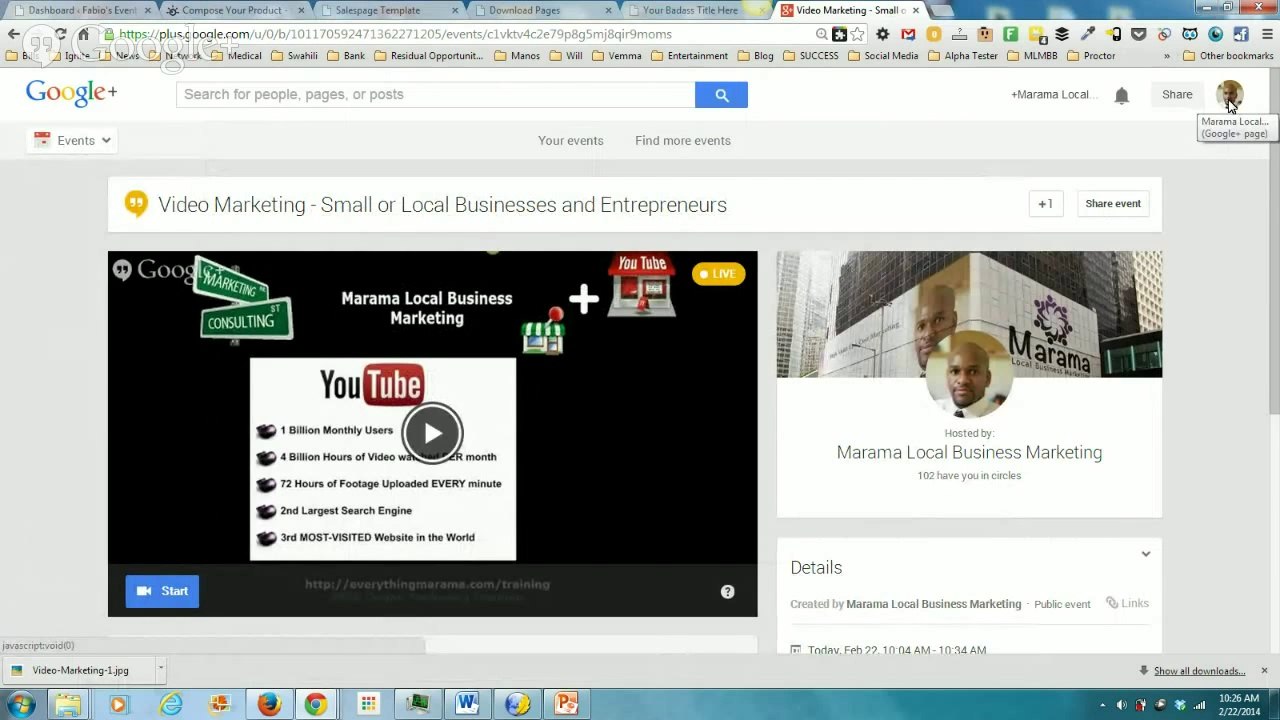Open Microsoft Word from the taskbar
Viewport: 1280px width, 720px height.
coord(467,704)
